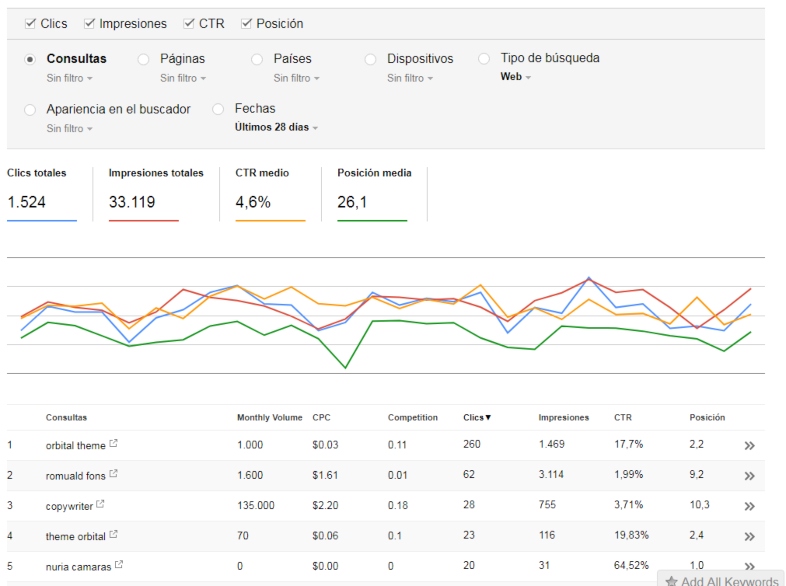Sort table by Impresiones column header
This screenshot has height=586, width=786.
tap(563, 418)
